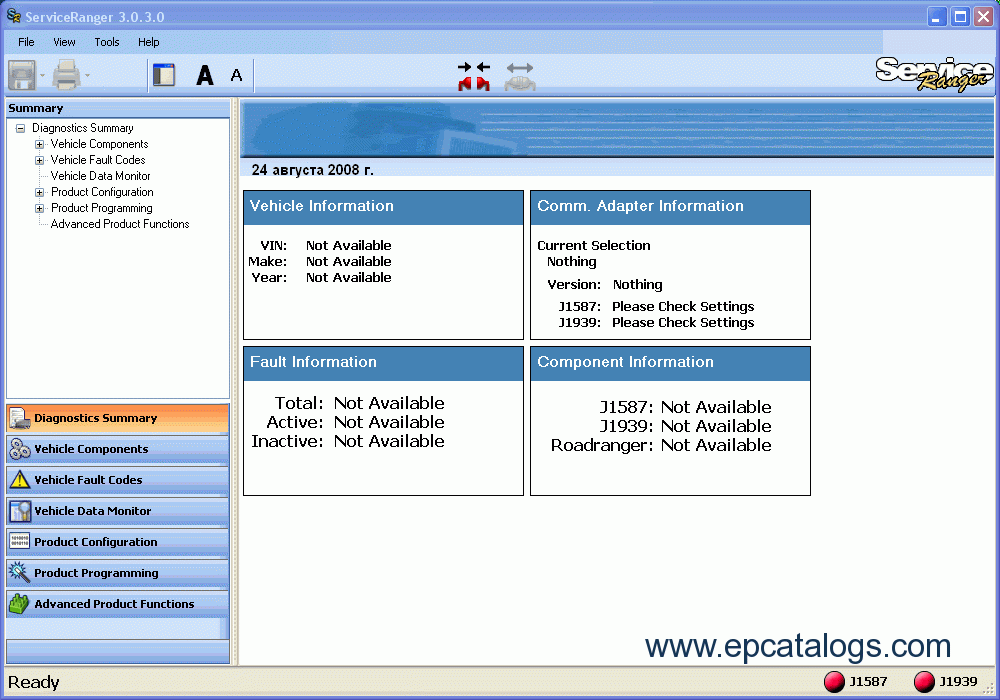This screenshot has width=1000, height=700.
Task: Click the J1939 'Please Check Settings' text
Action: [x=683, y=323]
